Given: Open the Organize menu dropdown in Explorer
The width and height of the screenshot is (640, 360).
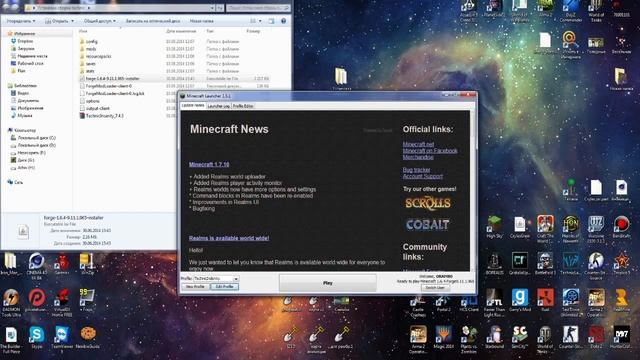Looking at the screenshot, I should point(20,21).
